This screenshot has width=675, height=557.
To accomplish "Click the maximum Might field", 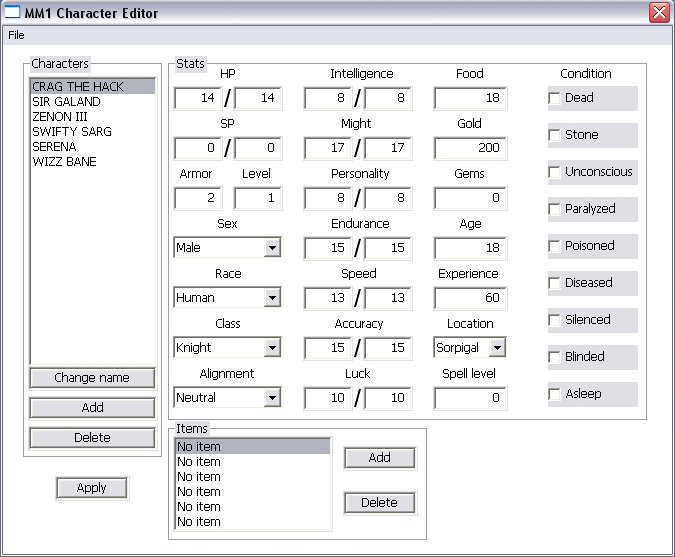I will coord(388,148).
